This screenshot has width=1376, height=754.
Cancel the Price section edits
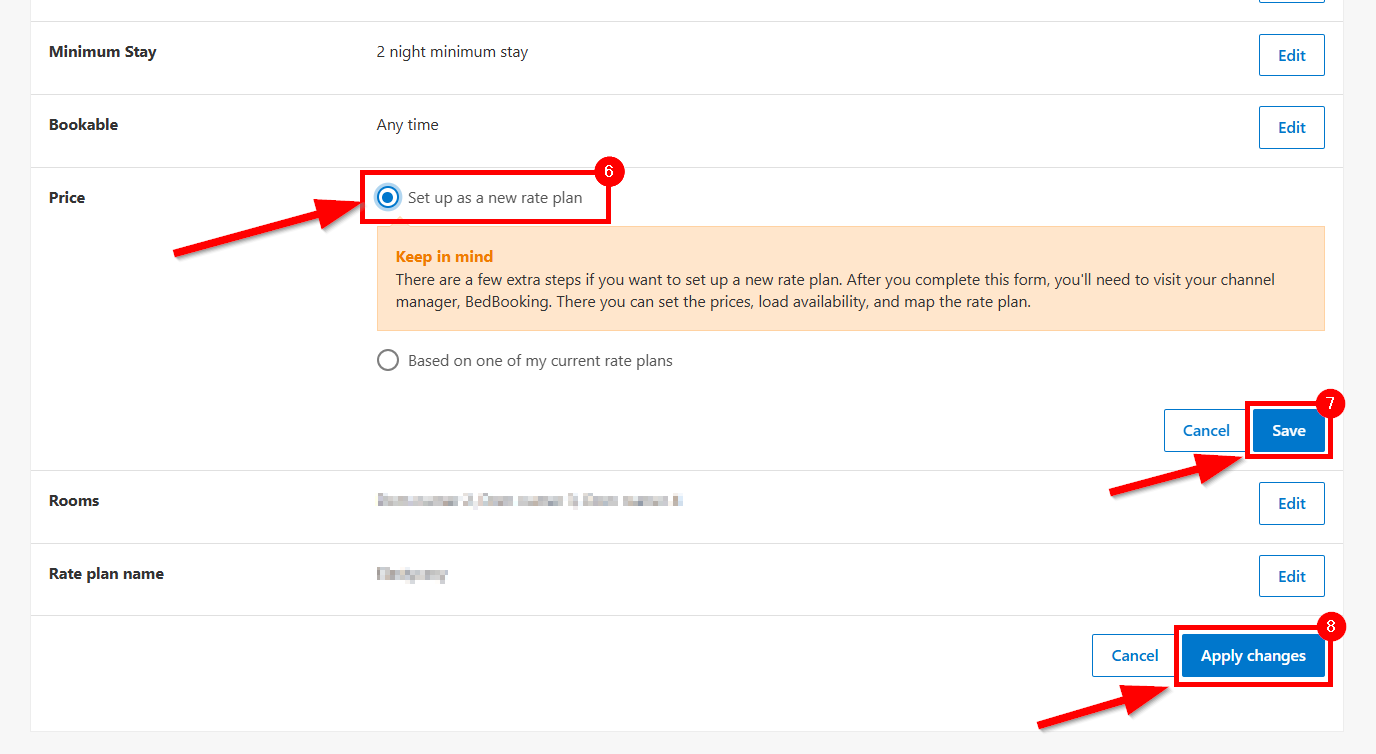1206,430
